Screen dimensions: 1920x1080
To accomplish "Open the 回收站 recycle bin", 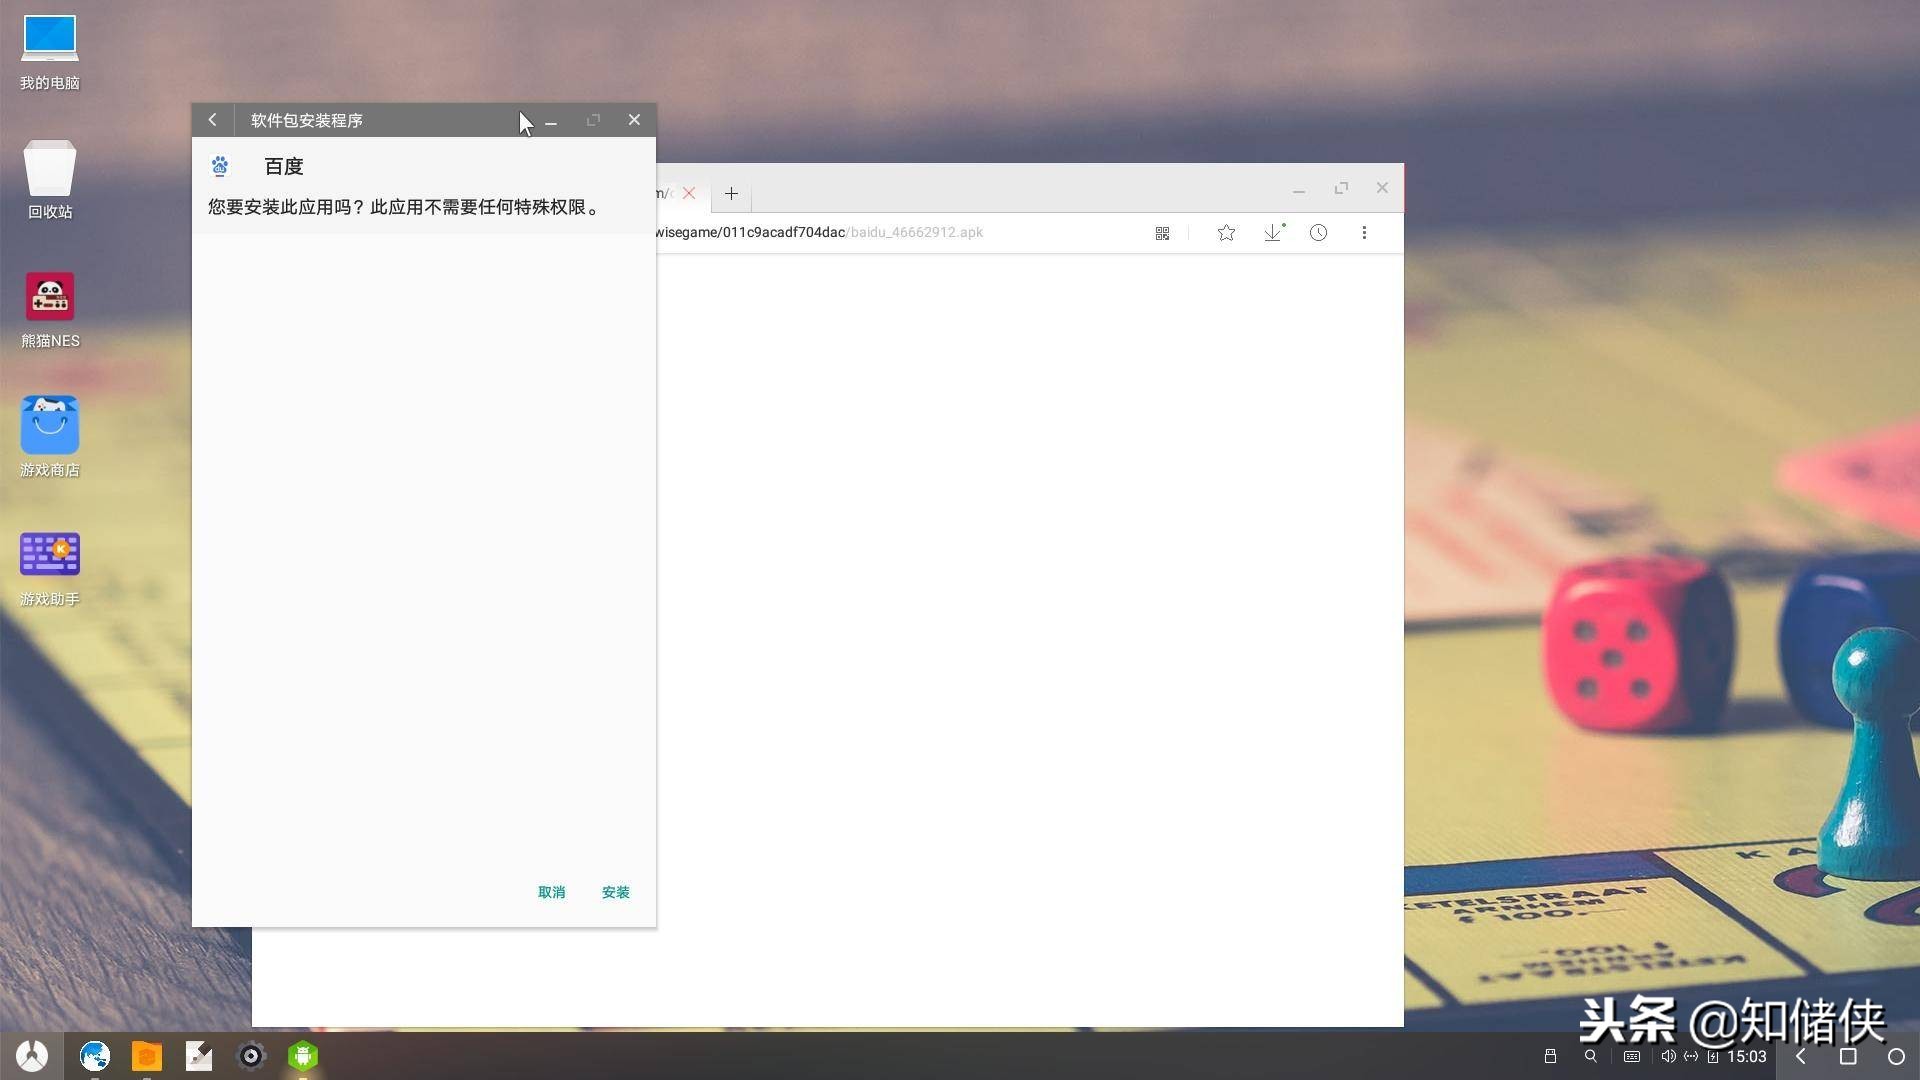I will tap(50, 169).
